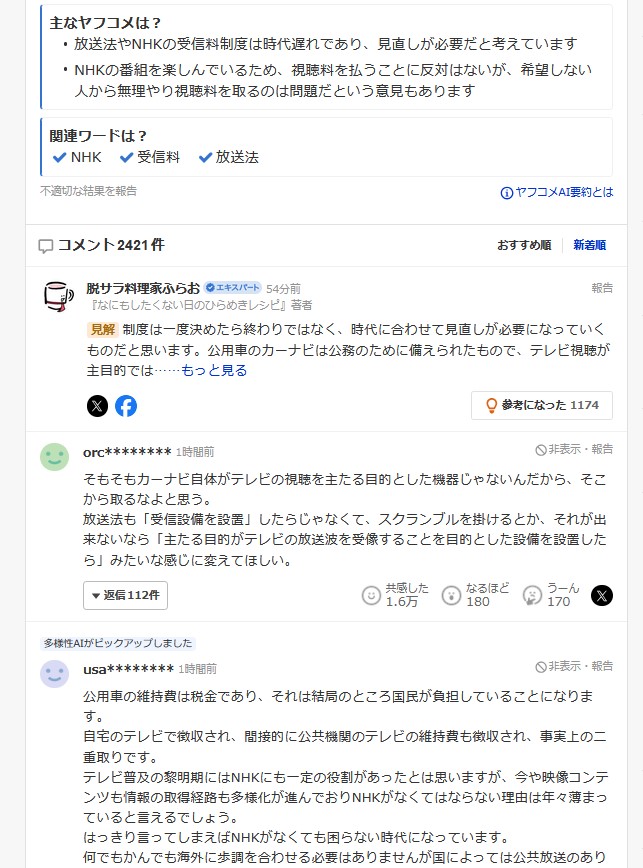Click the usa******** purple avatar

(55, 674)
